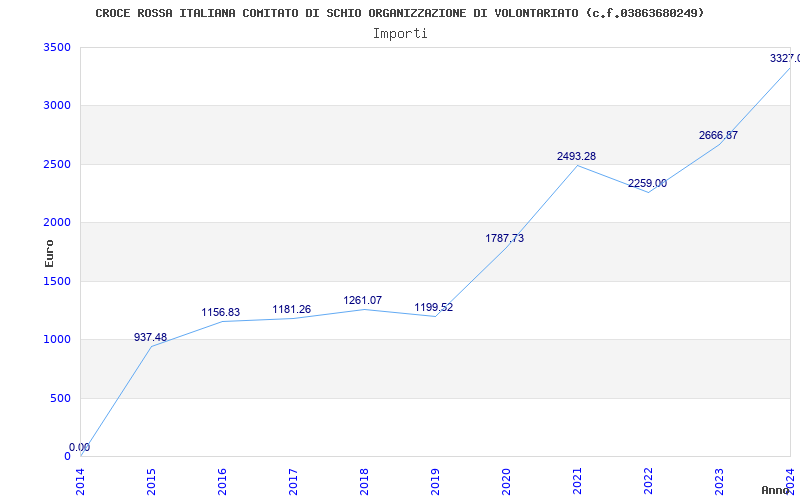The image size is (800, 500).
Task: Click the 1787.73 data label
Action: pos(505,238)
